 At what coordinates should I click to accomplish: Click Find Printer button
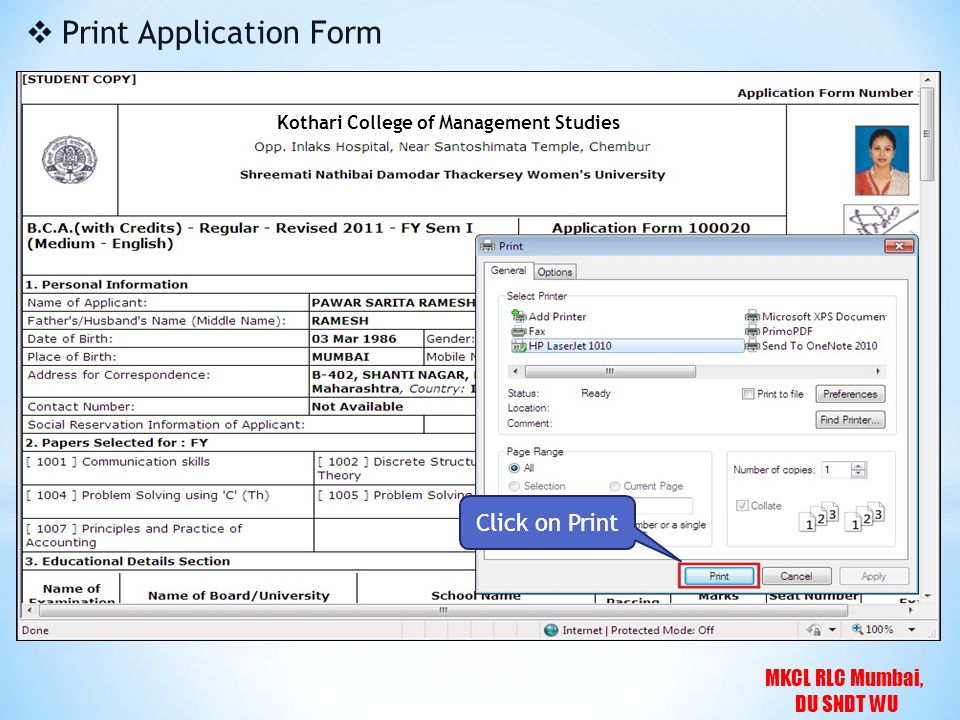tap(850, 419)
